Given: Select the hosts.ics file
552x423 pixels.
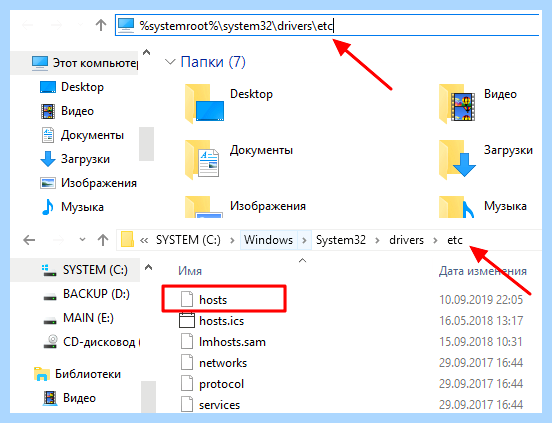Looking at the screenshot, I should point(221,321).
